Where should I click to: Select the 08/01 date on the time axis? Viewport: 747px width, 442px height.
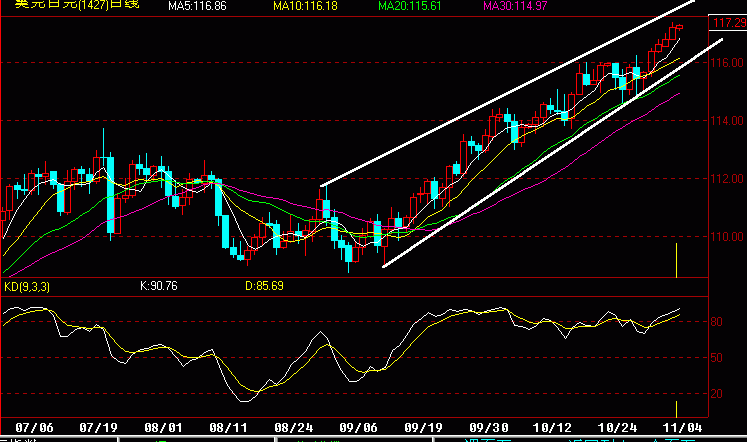[x=163, y=428]
